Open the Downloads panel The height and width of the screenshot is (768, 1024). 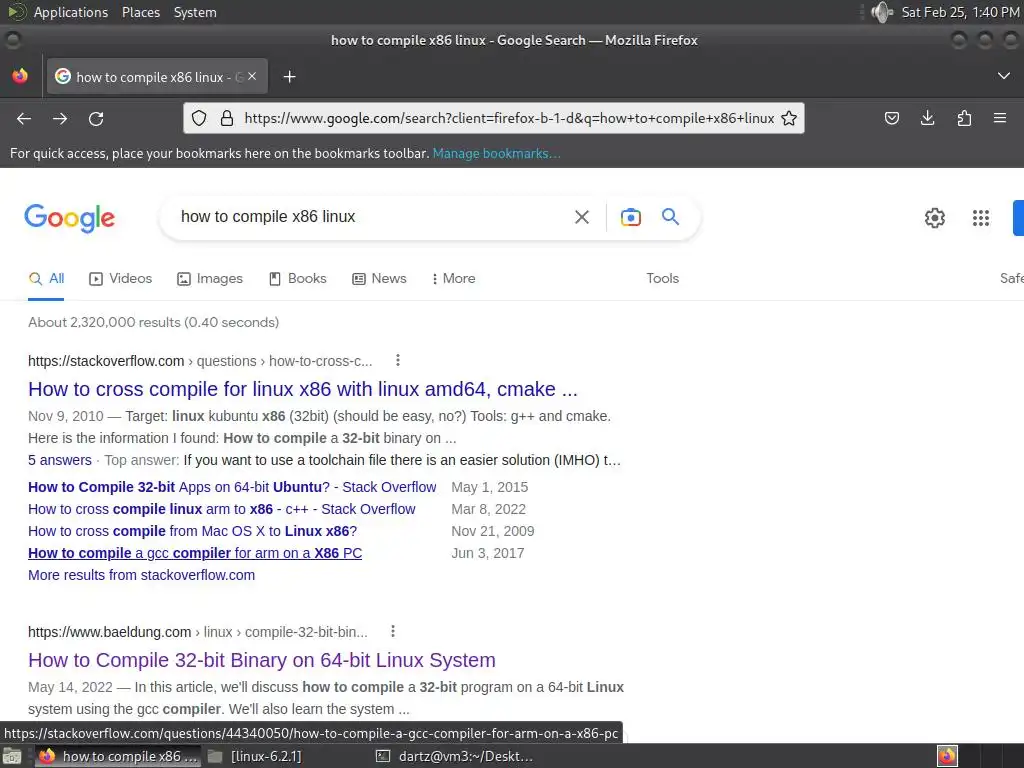coord(927,118)
